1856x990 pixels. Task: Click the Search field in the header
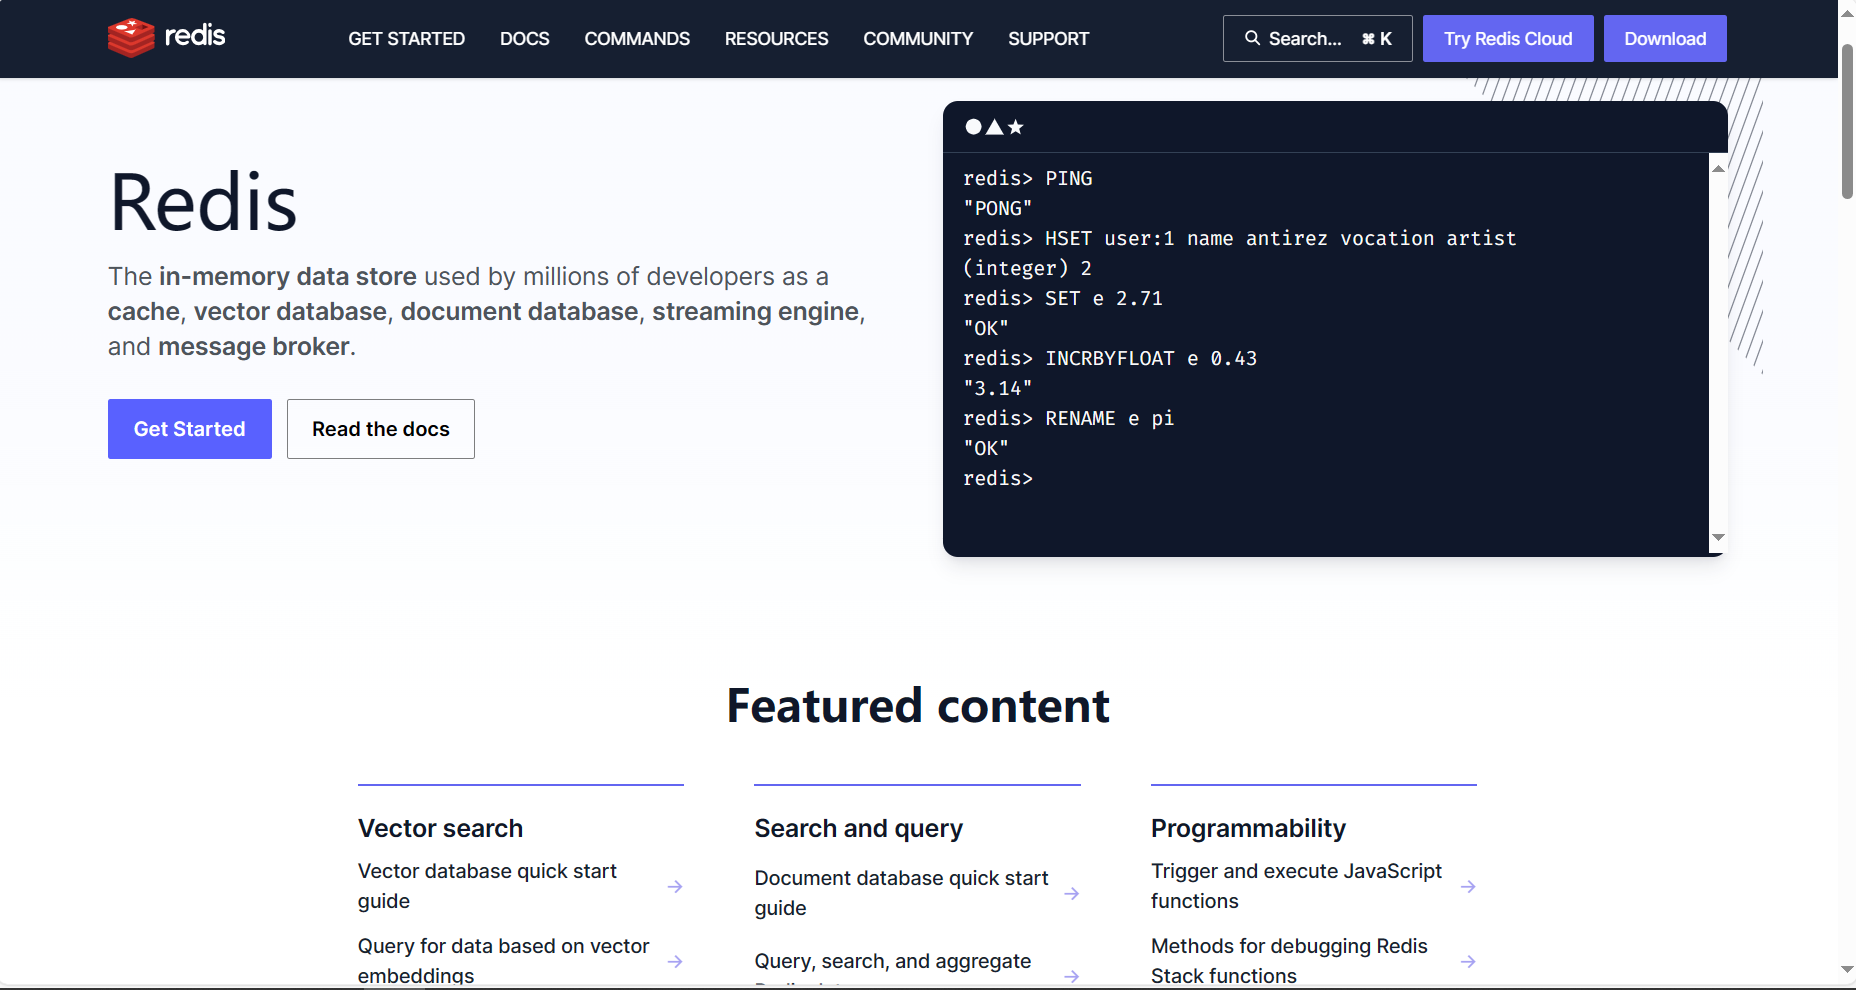click(1317, 39)
